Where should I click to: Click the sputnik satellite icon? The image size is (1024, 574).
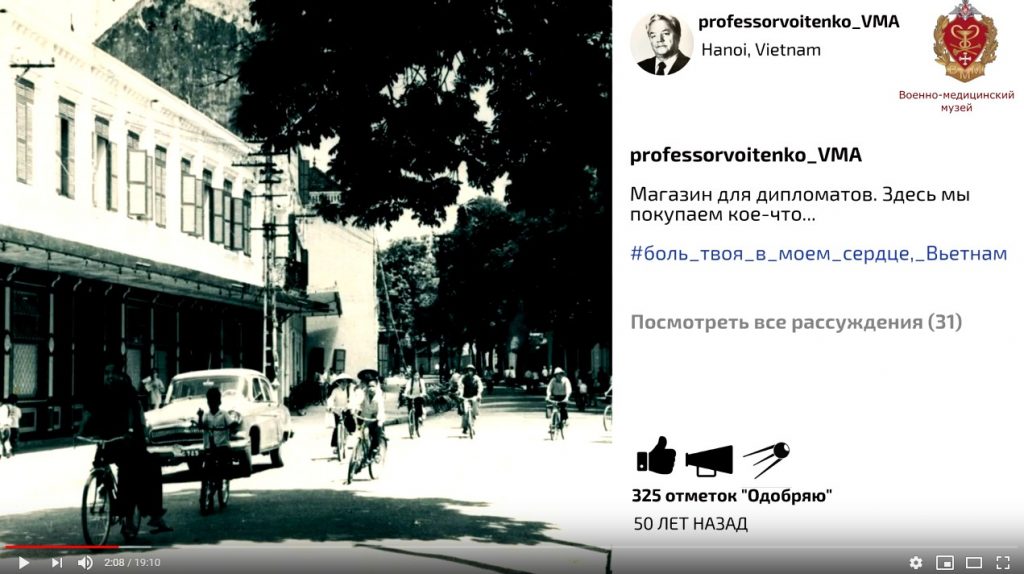pos(767,458)
